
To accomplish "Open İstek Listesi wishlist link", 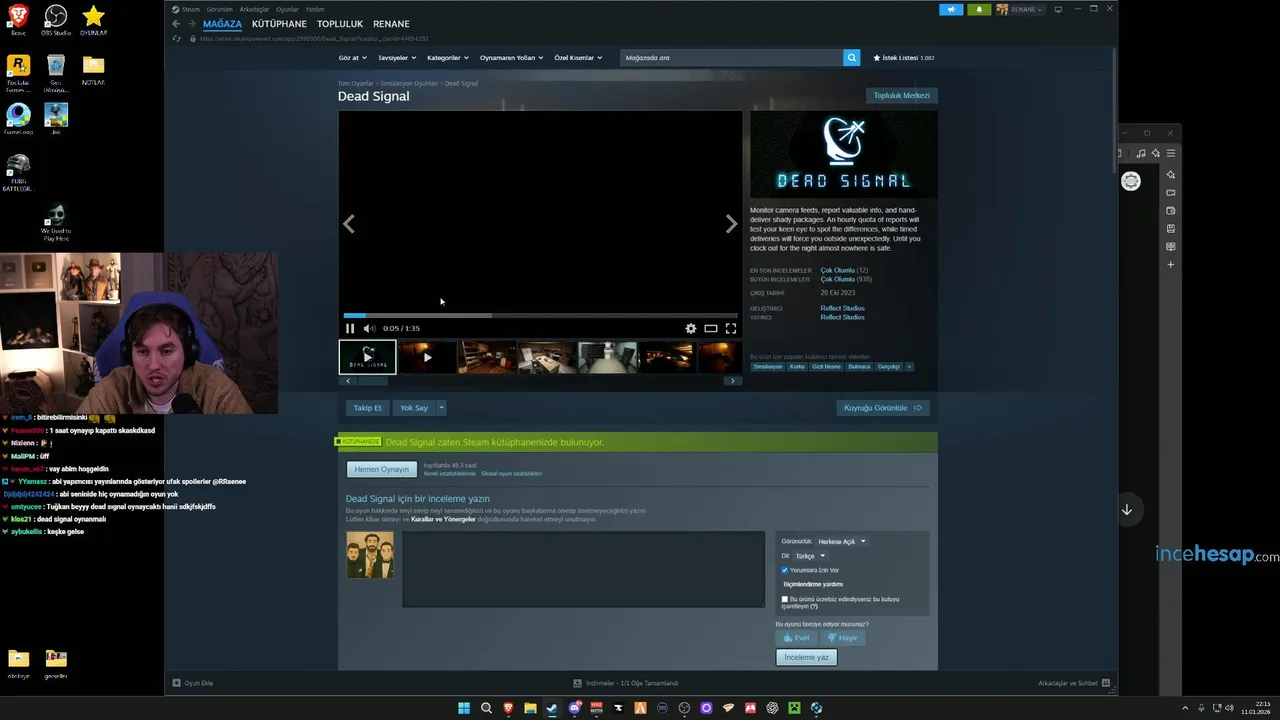I will 904,58.
